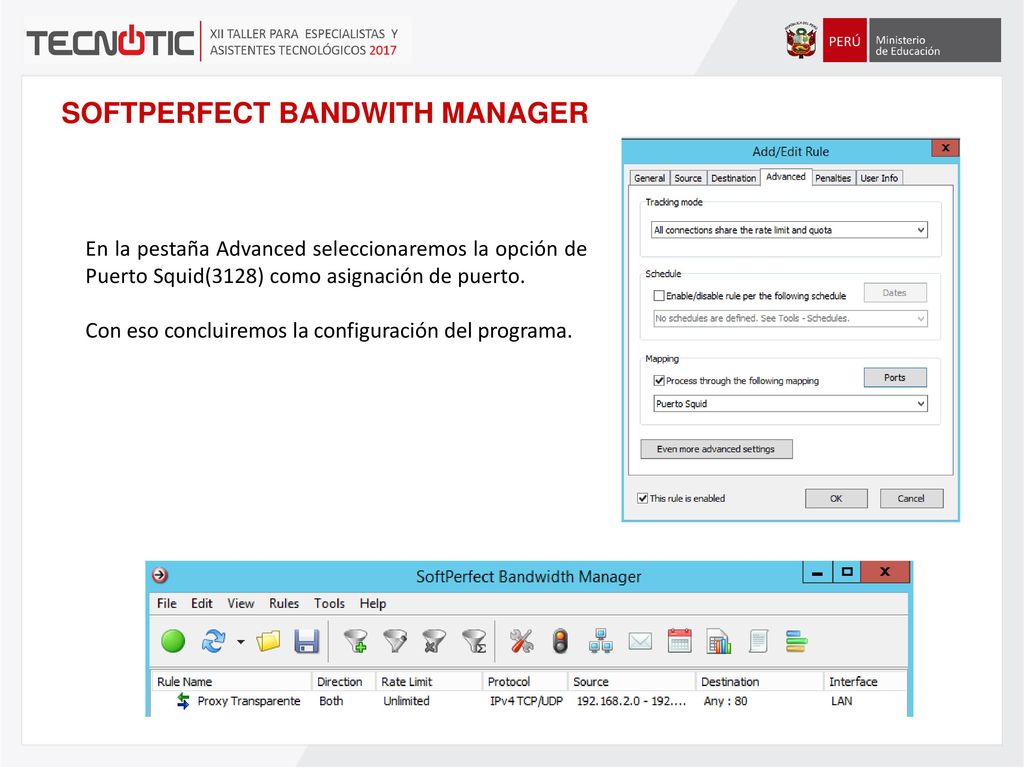Click the IPv4 TCP/UDP protocol cell
Viewport: 1024px width, 768px height.
526,701
